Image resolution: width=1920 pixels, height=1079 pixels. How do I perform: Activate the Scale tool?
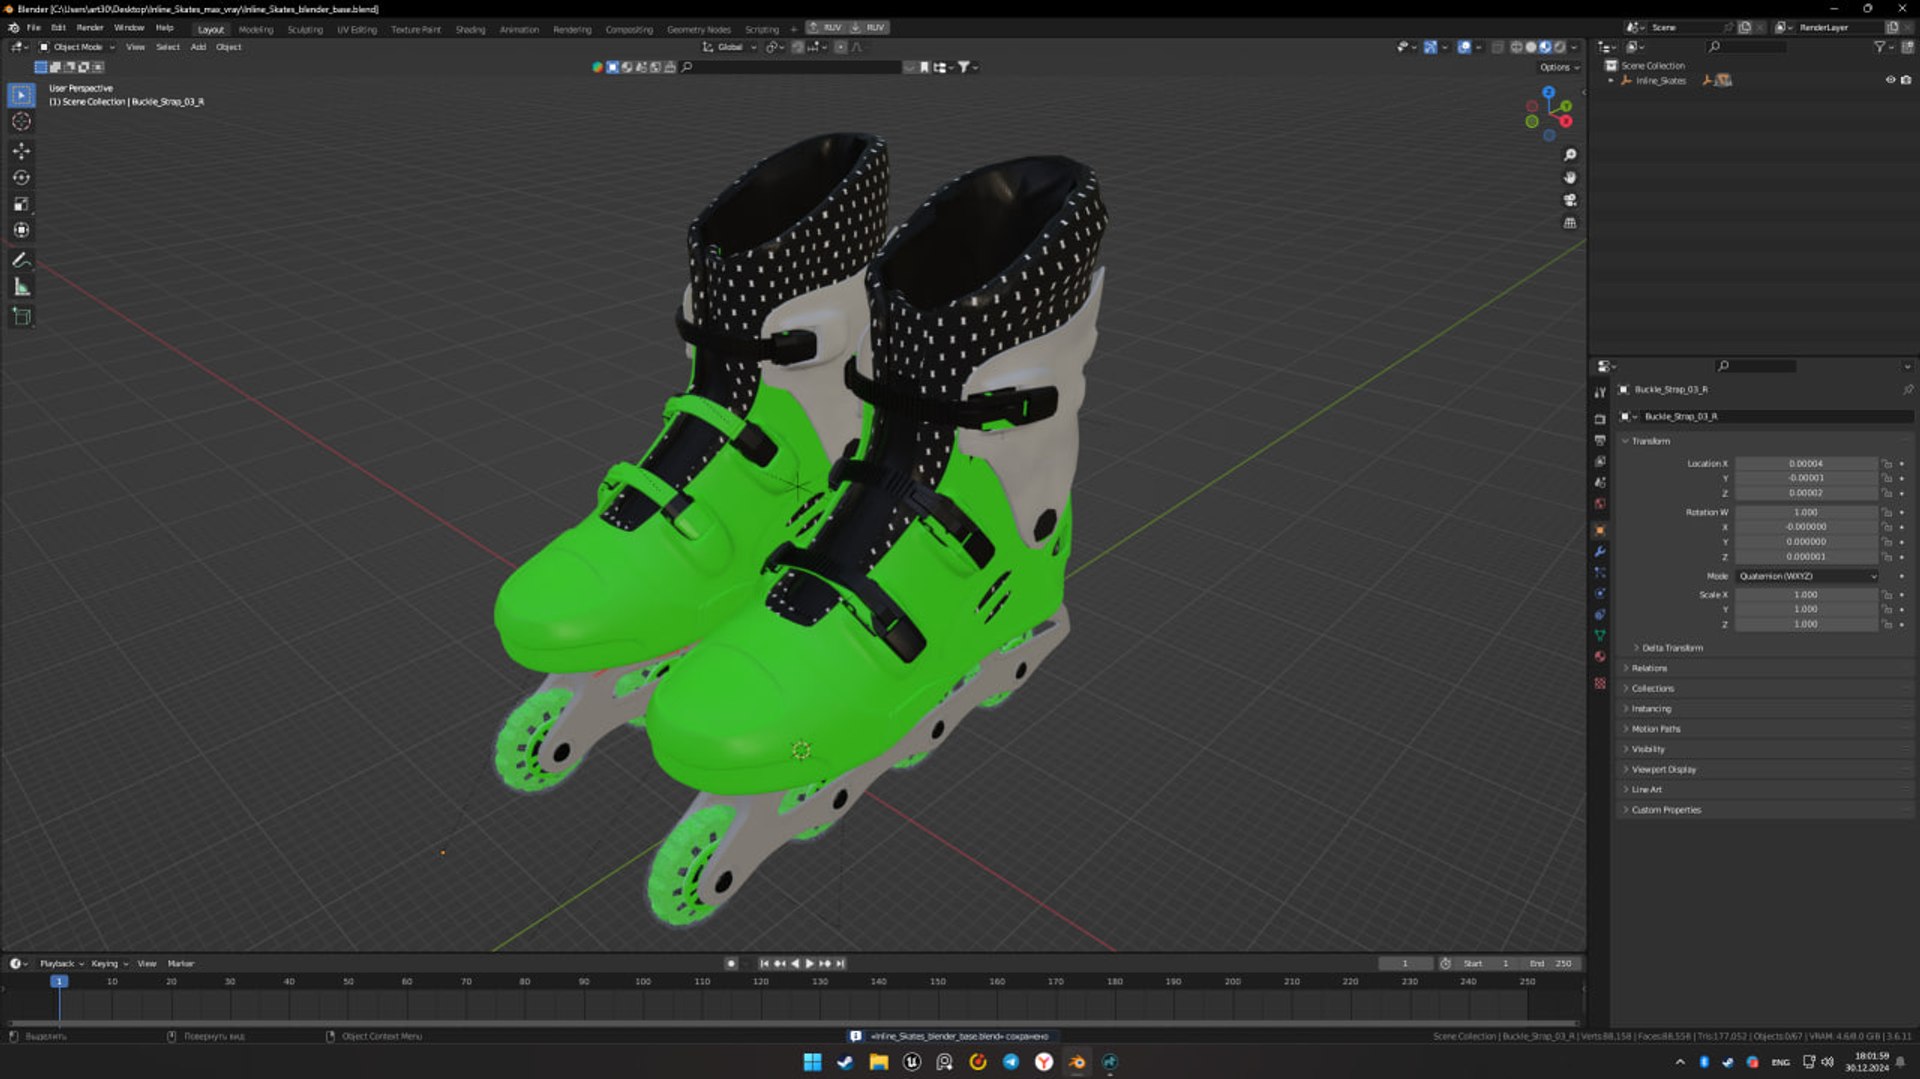click(21, 204)
